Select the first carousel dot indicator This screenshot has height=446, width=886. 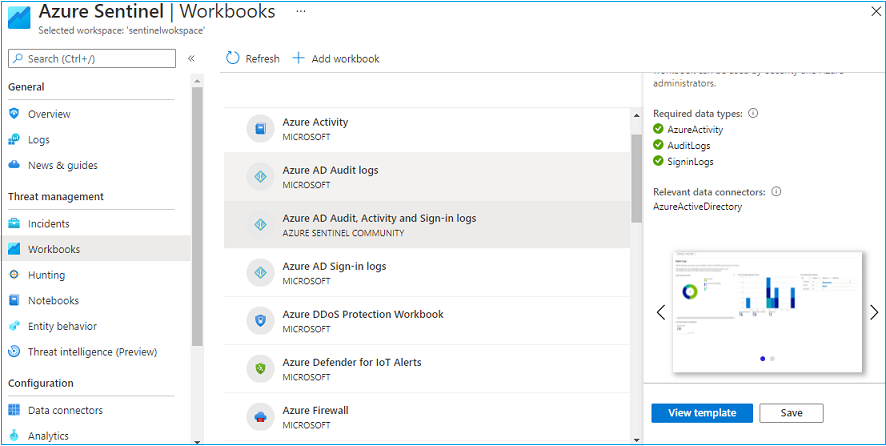pos(763,358)
